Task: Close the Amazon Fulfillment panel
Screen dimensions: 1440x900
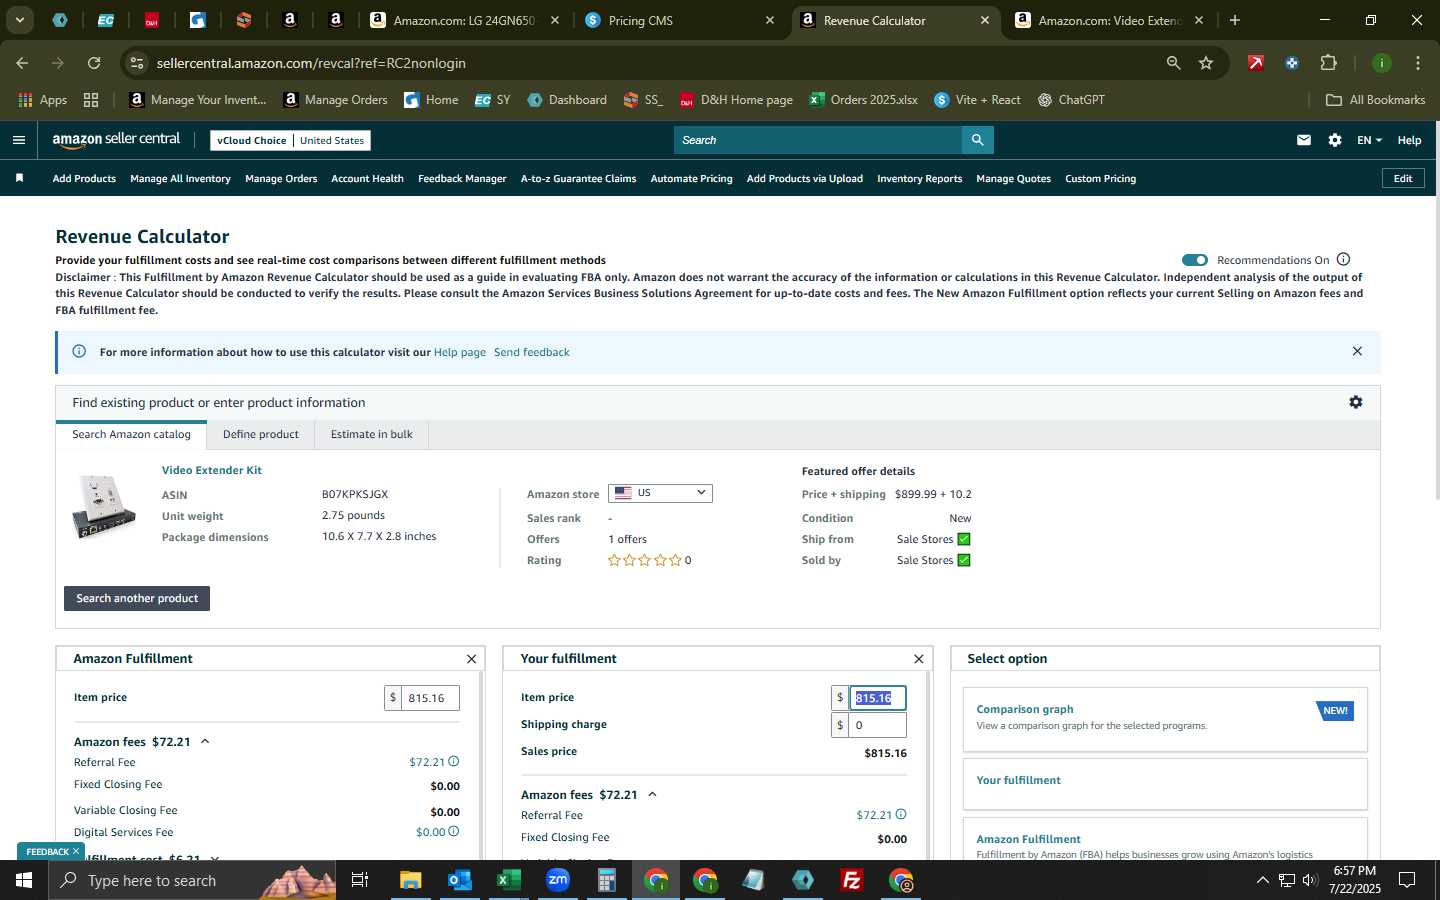Action: [471, 659]
